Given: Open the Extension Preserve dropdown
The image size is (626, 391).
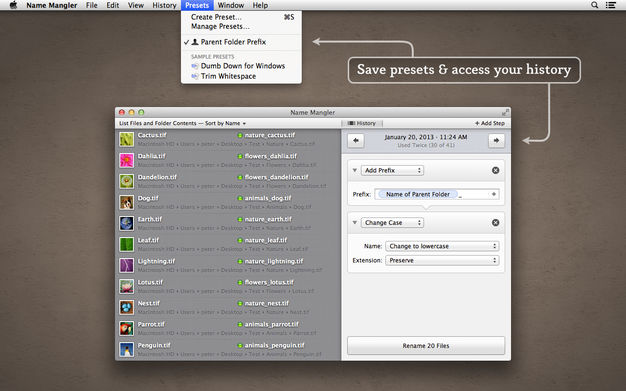Looking at the screenshot, I should [x=442, y=260].
